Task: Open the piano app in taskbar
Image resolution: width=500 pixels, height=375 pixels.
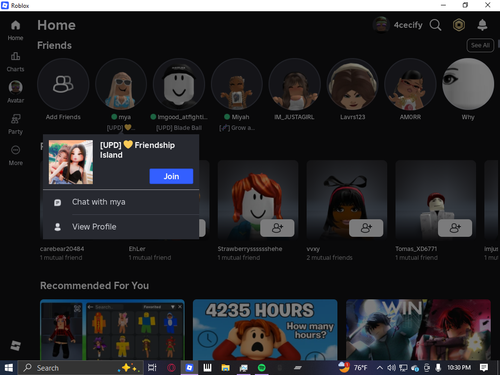Action: (x=207, y=368)
